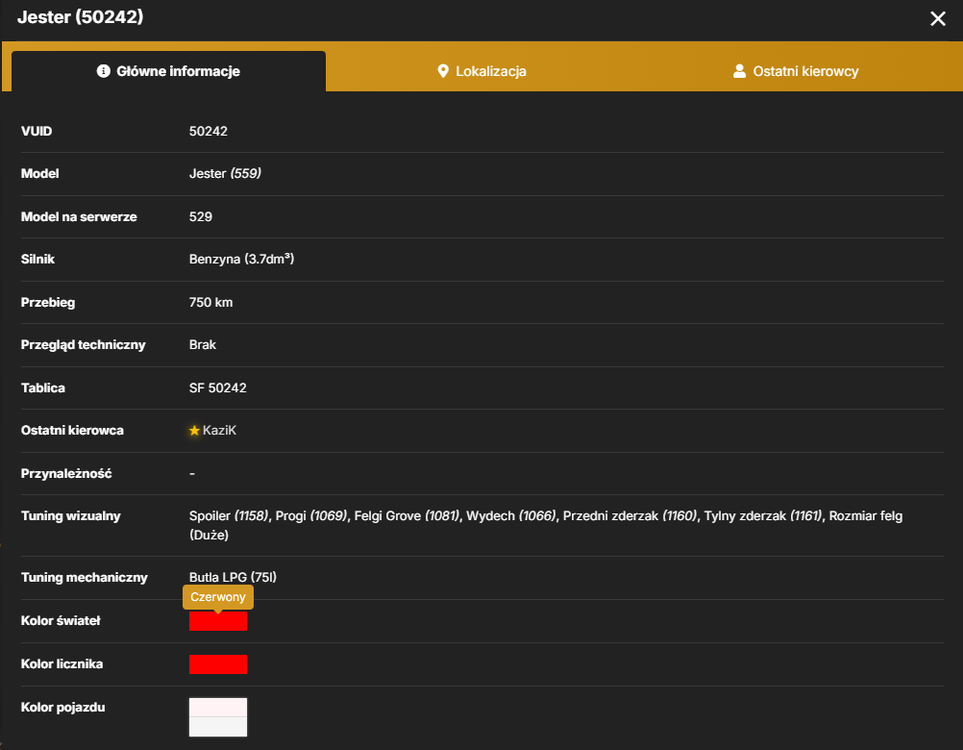The image size is (963, 750).
Task: Click the Silnik label
Action: (37, 259)
